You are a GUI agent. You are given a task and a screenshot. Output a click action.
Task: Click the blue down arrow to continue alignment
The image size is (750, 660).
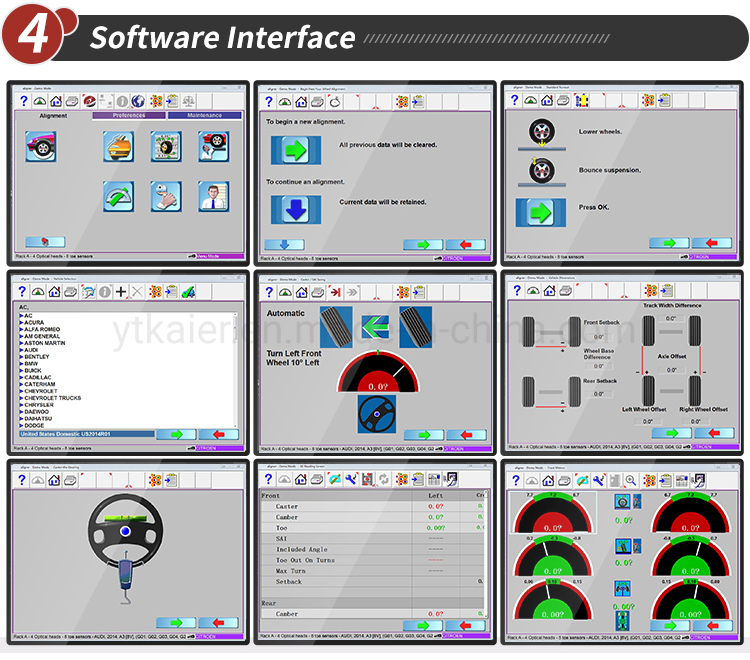[x=296, y=209]
